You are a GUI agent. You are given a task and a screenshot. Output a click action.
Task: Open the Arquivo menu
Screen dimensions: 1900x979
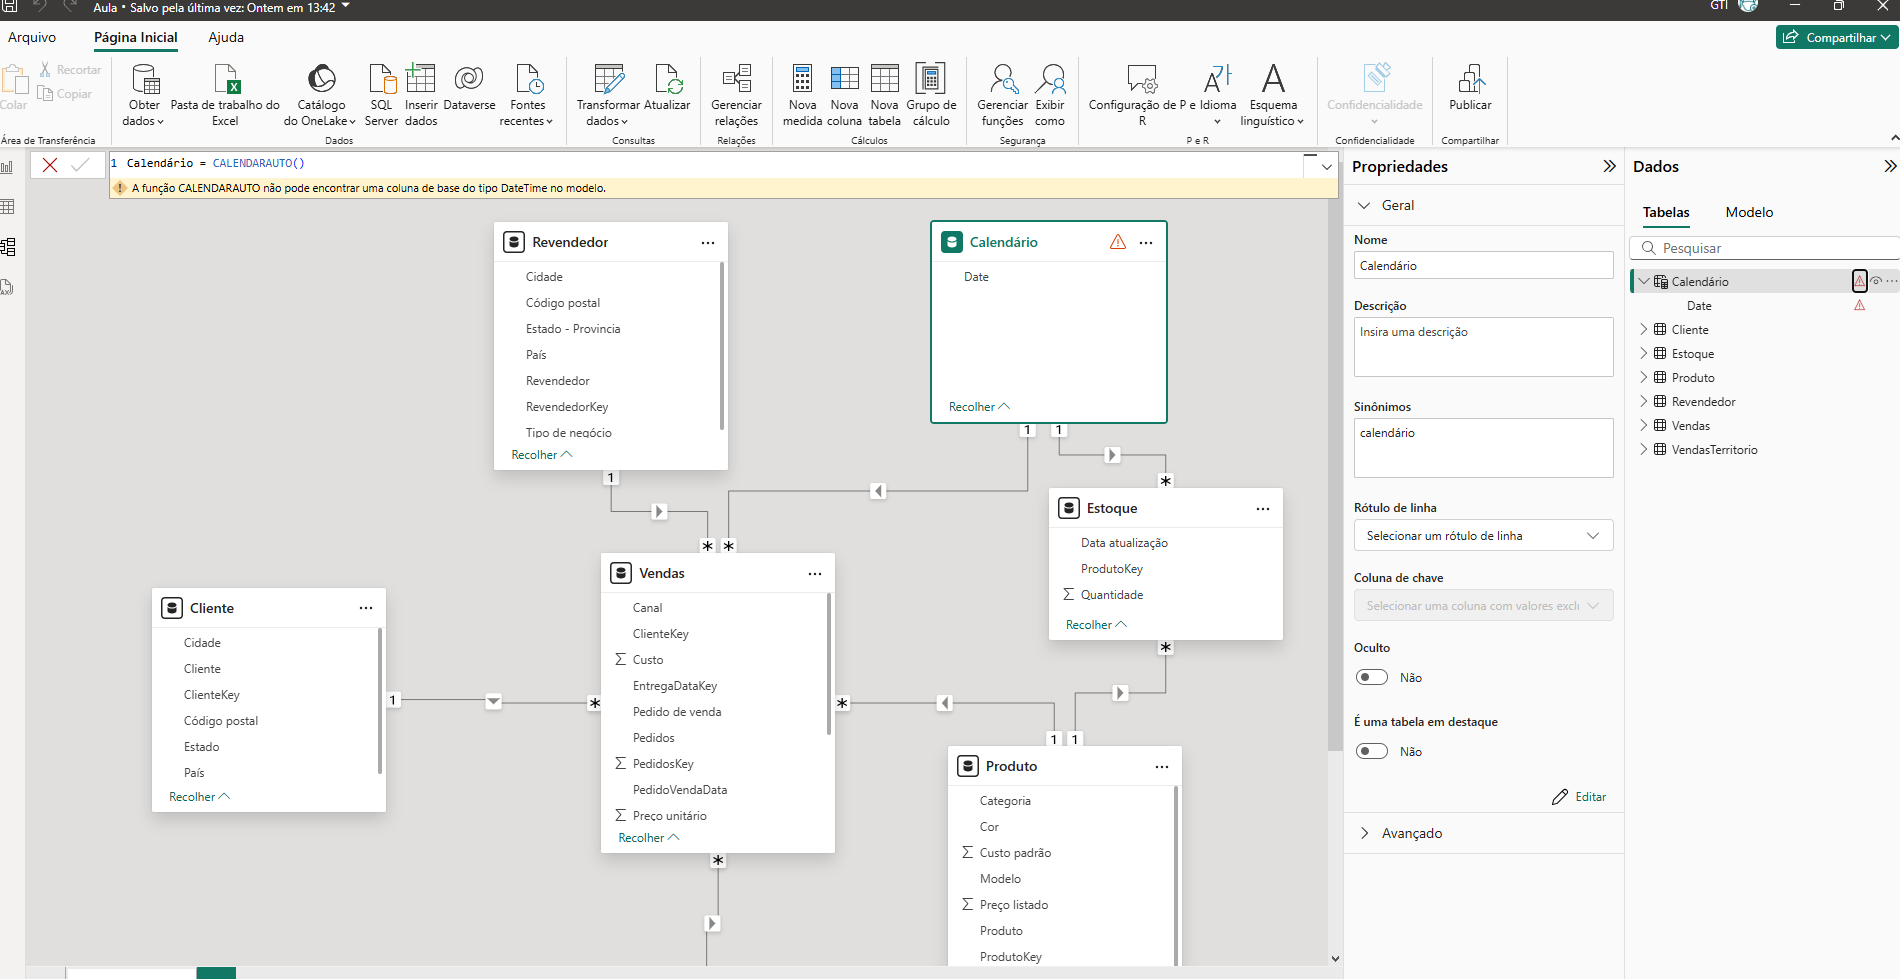click(32, 37)
